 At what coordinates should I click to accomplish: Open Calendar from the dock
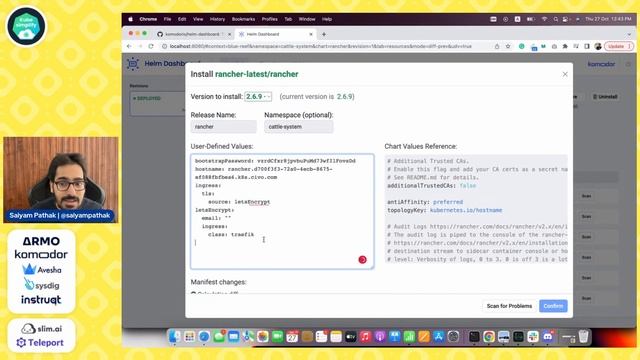click(292, 337)
